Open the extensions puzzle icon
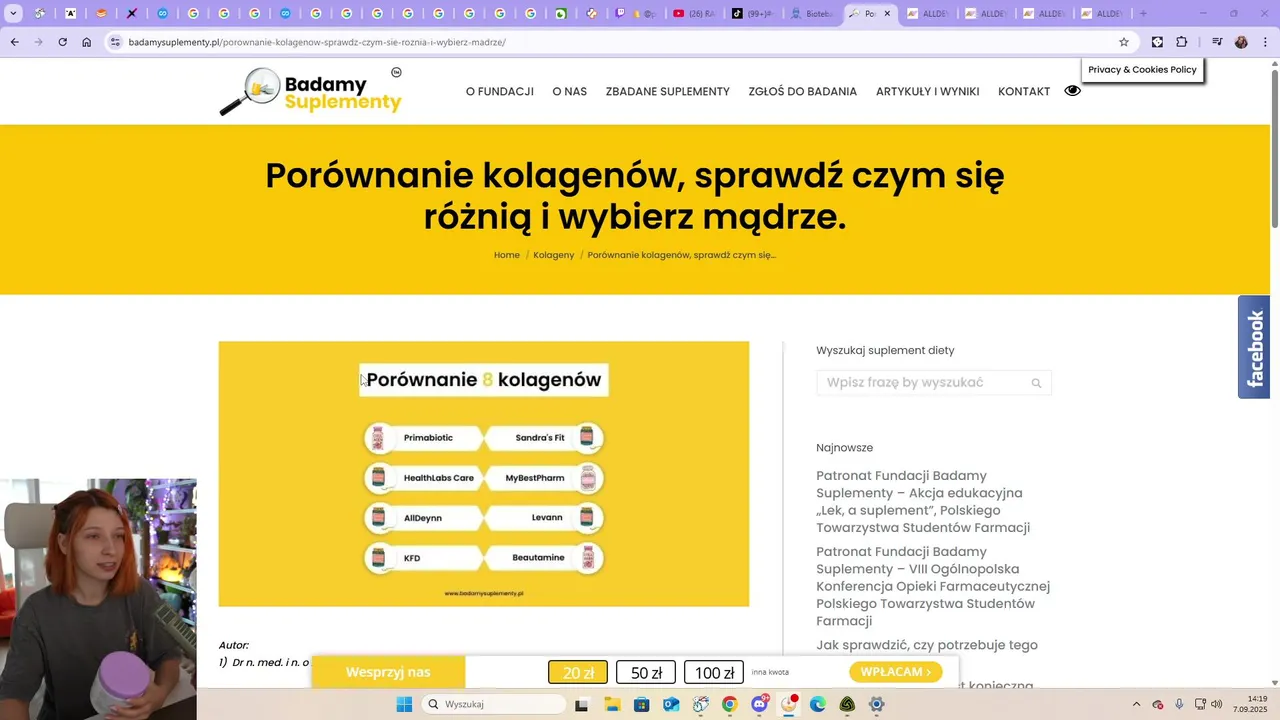 coord(1182,42)
